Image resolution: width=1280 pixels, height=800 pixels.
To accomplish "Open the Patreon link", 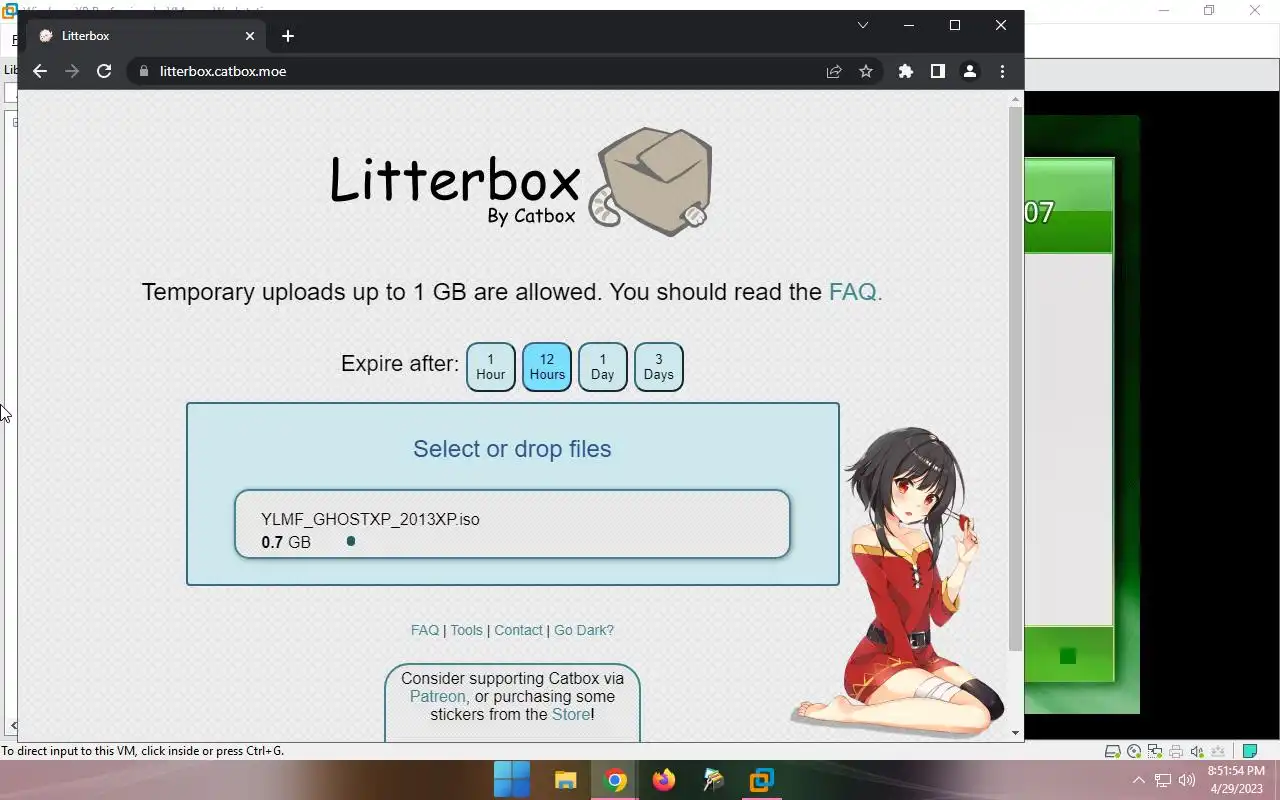I will point(438,696).
